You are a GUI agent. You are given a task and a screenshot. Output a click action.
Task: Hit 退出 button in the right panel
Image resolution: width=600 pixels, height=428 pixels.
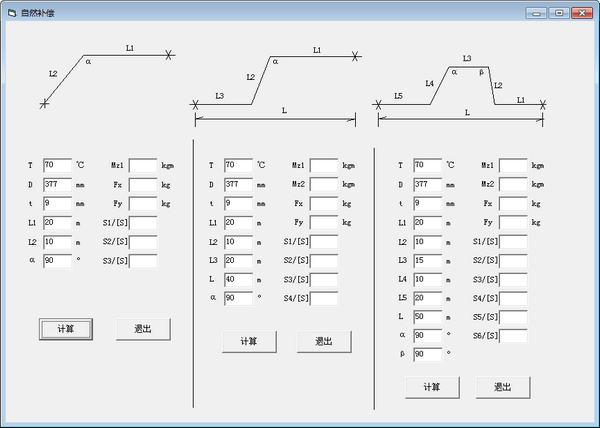502,387
